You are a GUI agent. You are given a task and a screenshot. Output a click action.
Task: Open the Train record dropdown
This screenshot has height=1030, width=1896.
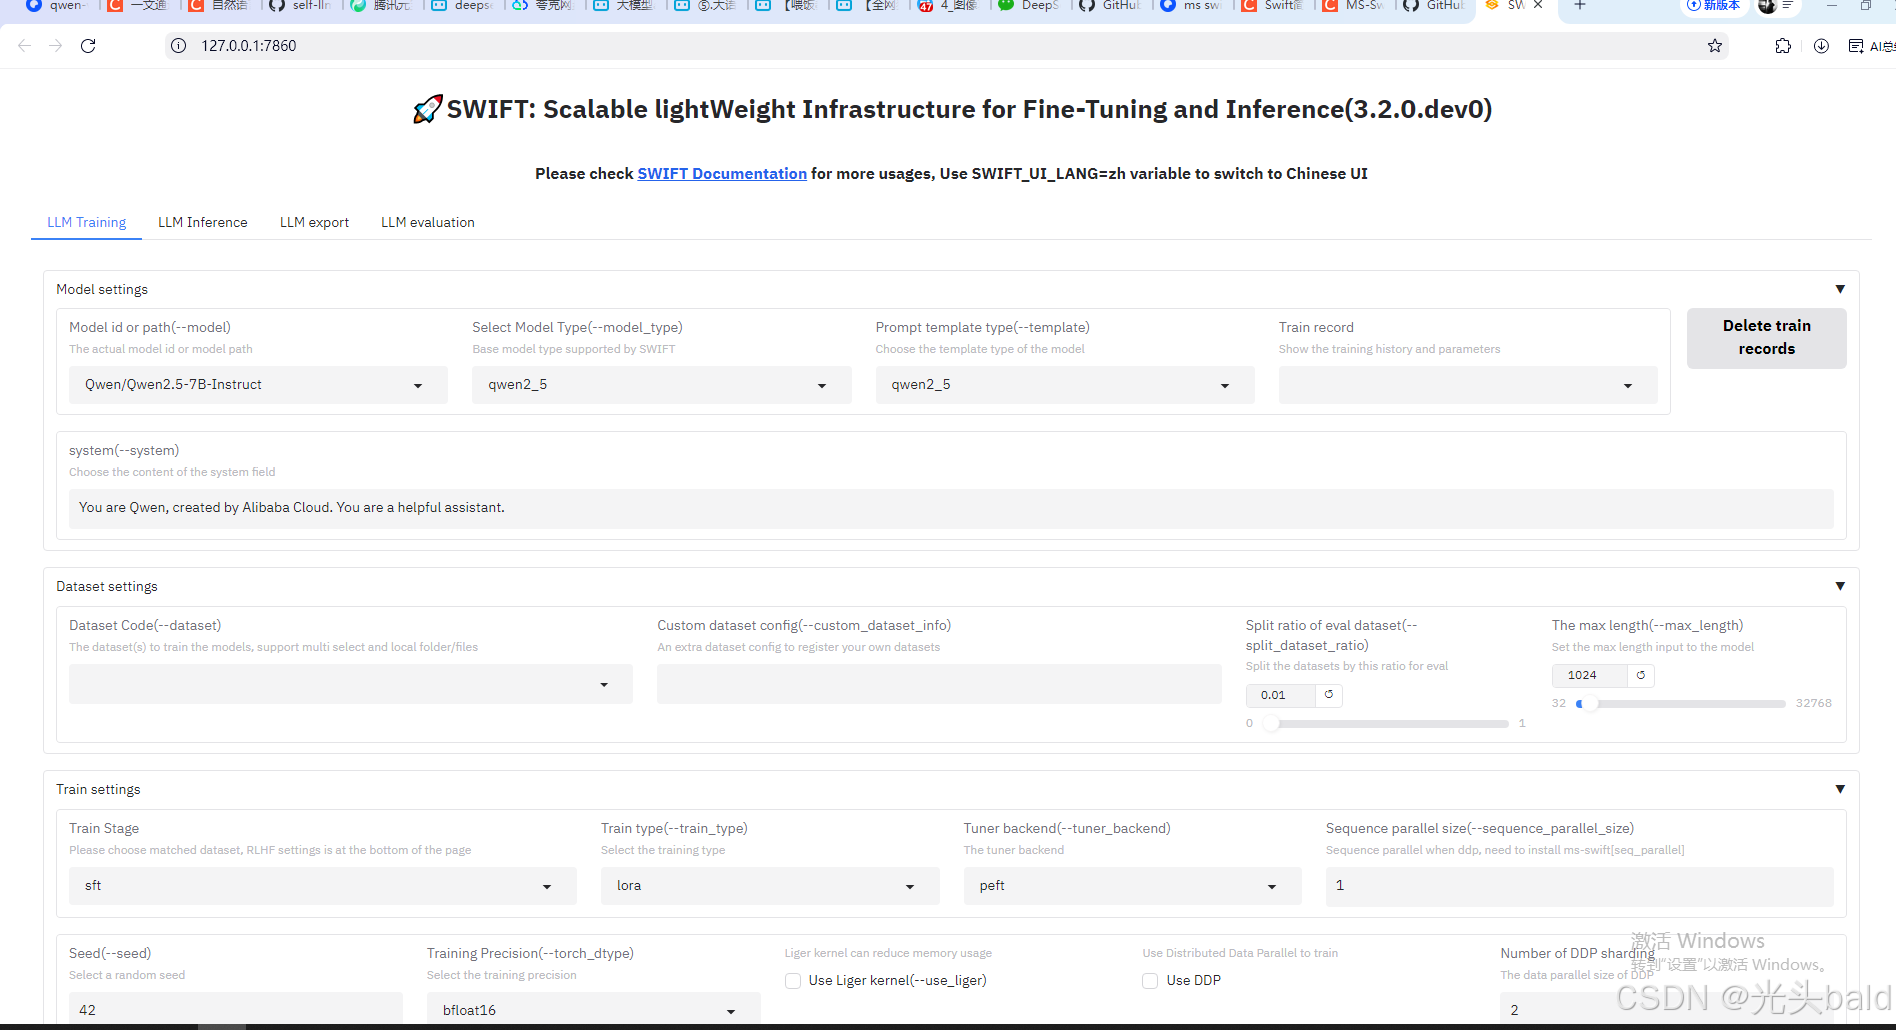(x=1468, y=385)
